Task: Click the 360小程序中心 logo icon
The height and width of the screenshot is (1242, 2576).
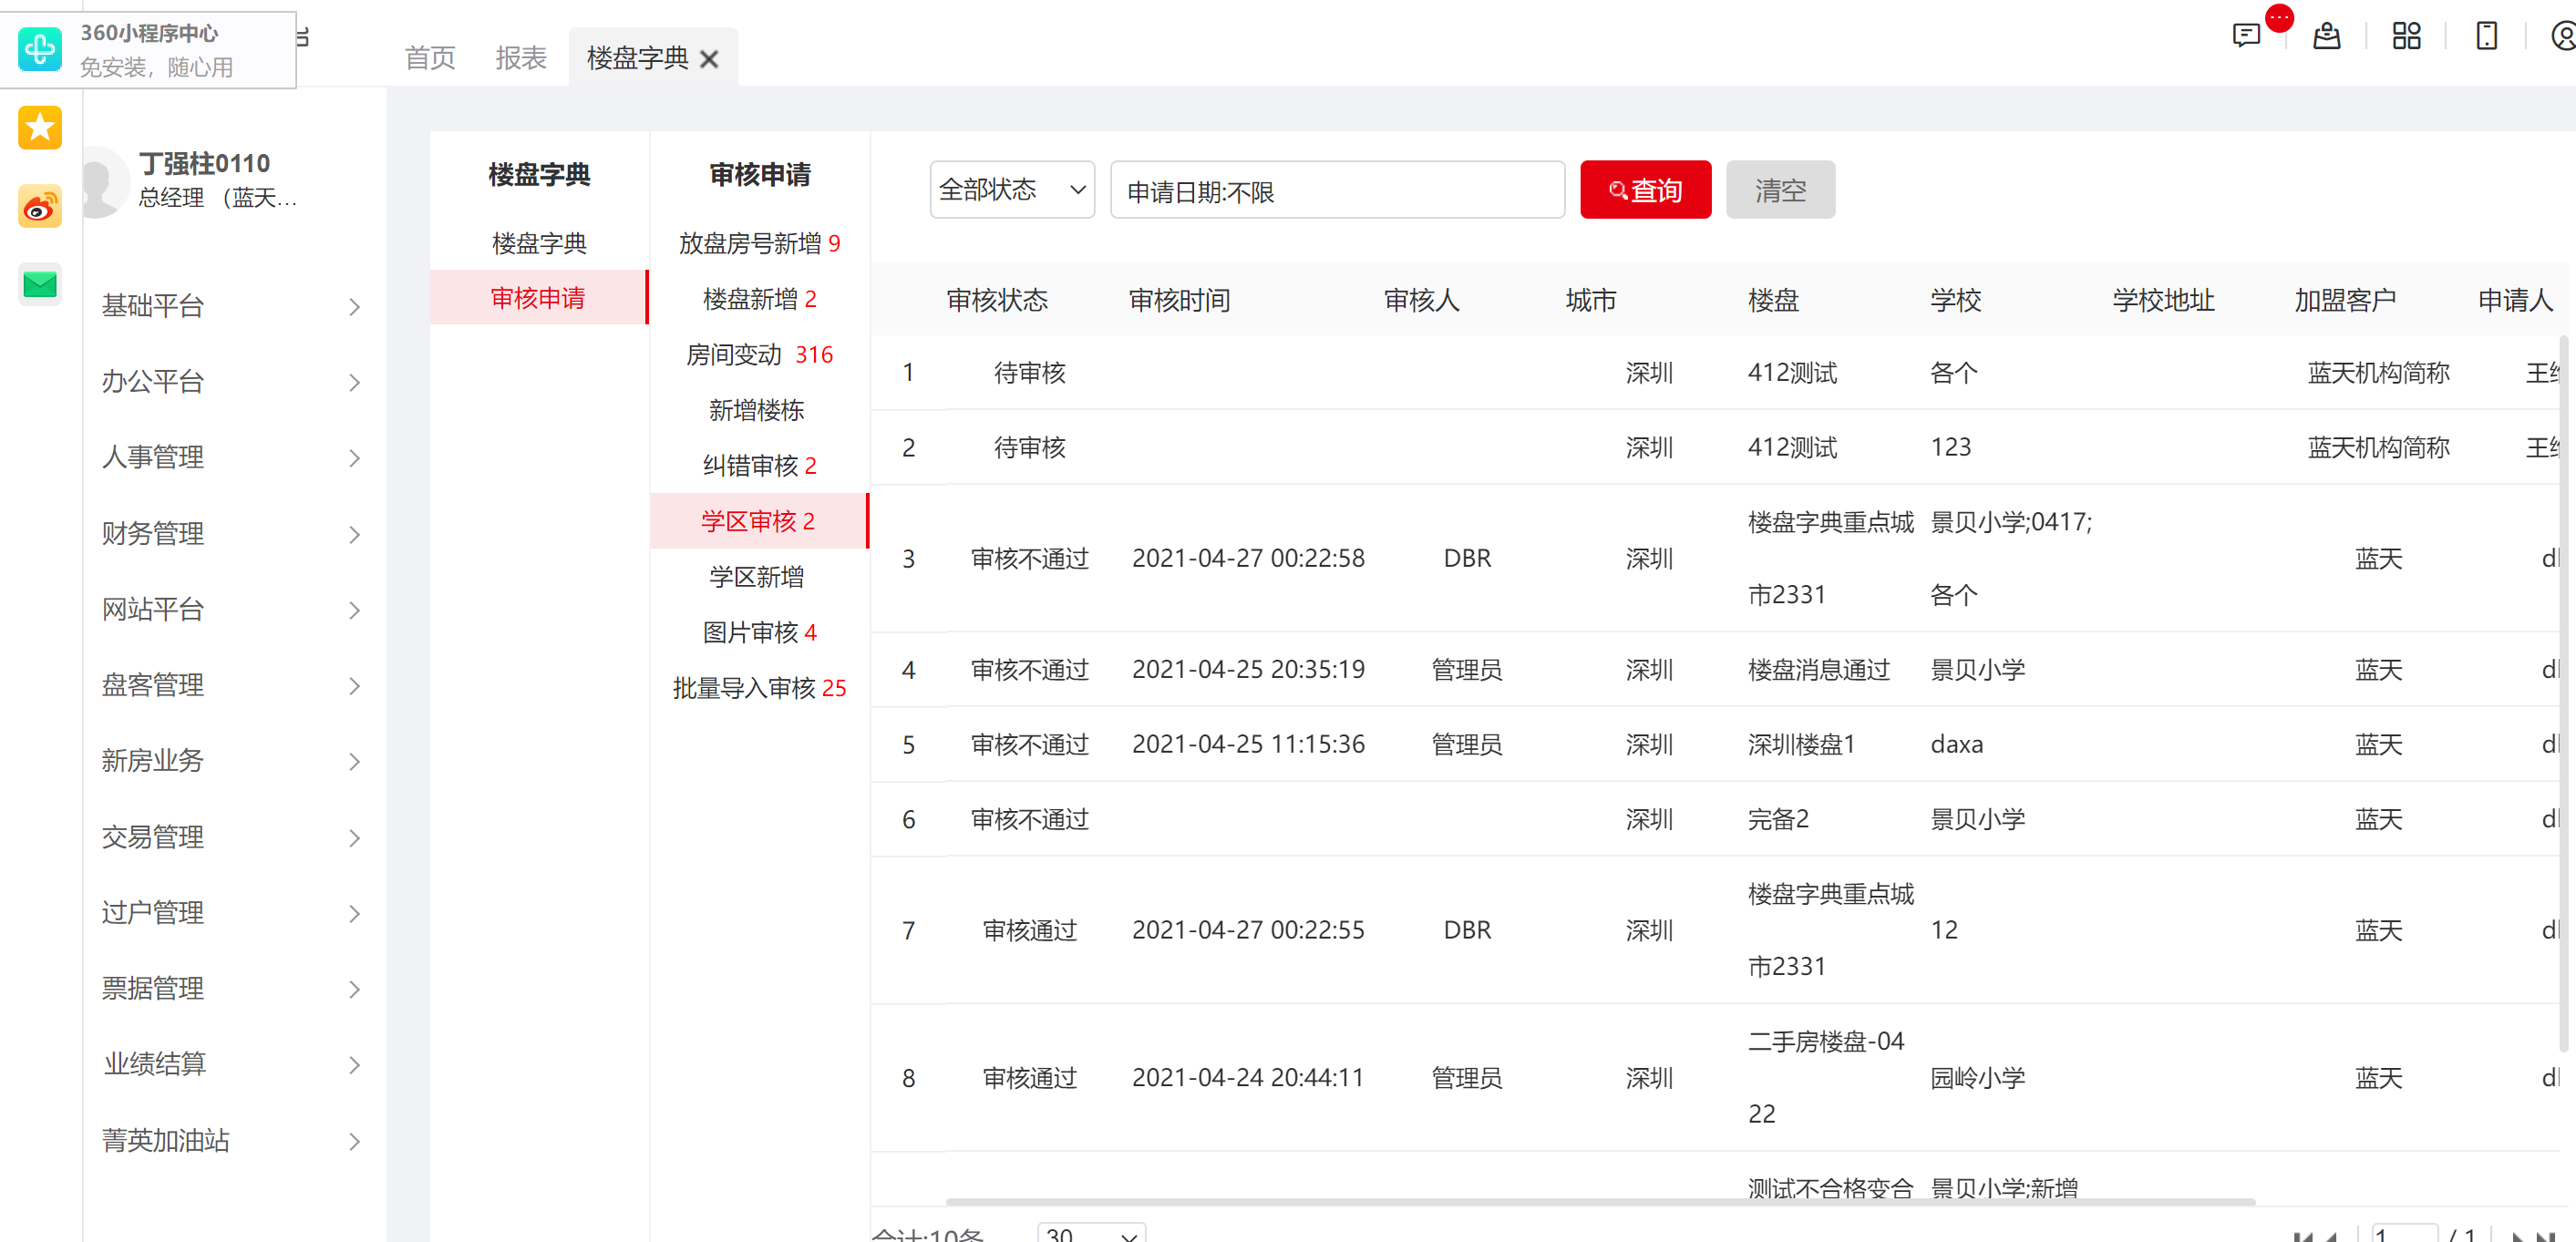Action: 40,49
